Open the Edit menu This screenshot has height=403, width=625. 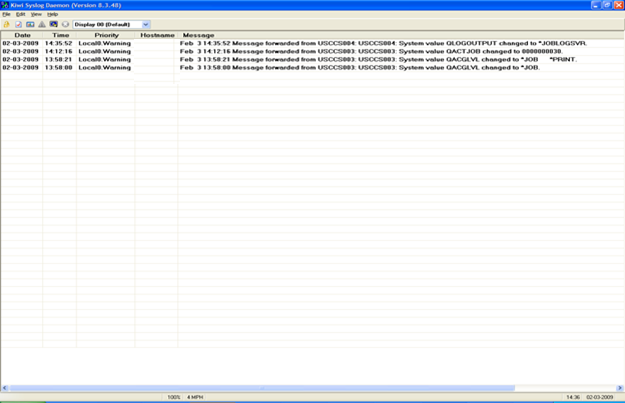point(20,14)
